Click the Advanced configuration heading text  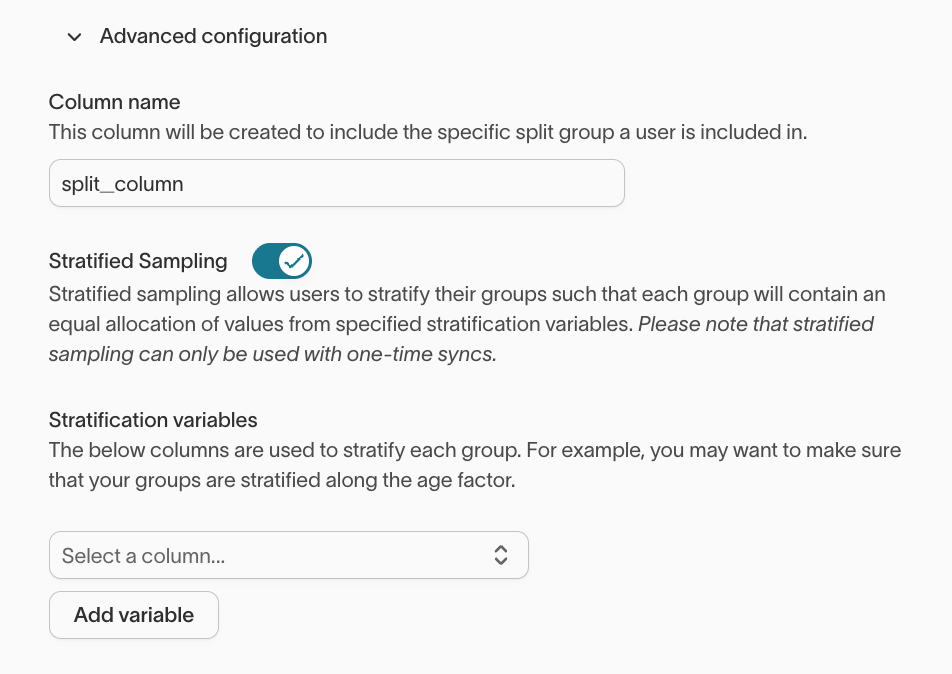click(x=213, y=36)
